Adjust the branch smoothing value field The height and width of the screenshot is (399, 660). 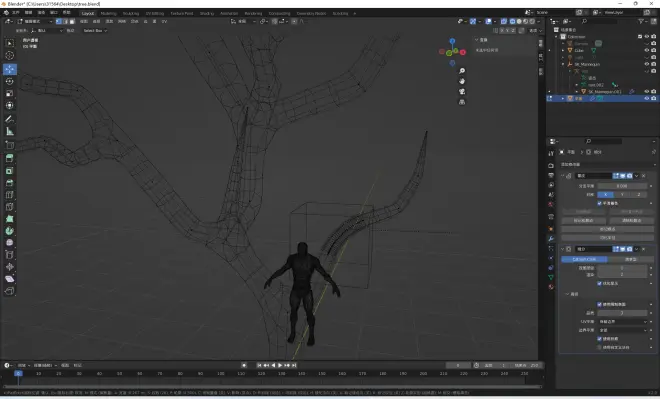pyautogui.click(x=622, y=186)
